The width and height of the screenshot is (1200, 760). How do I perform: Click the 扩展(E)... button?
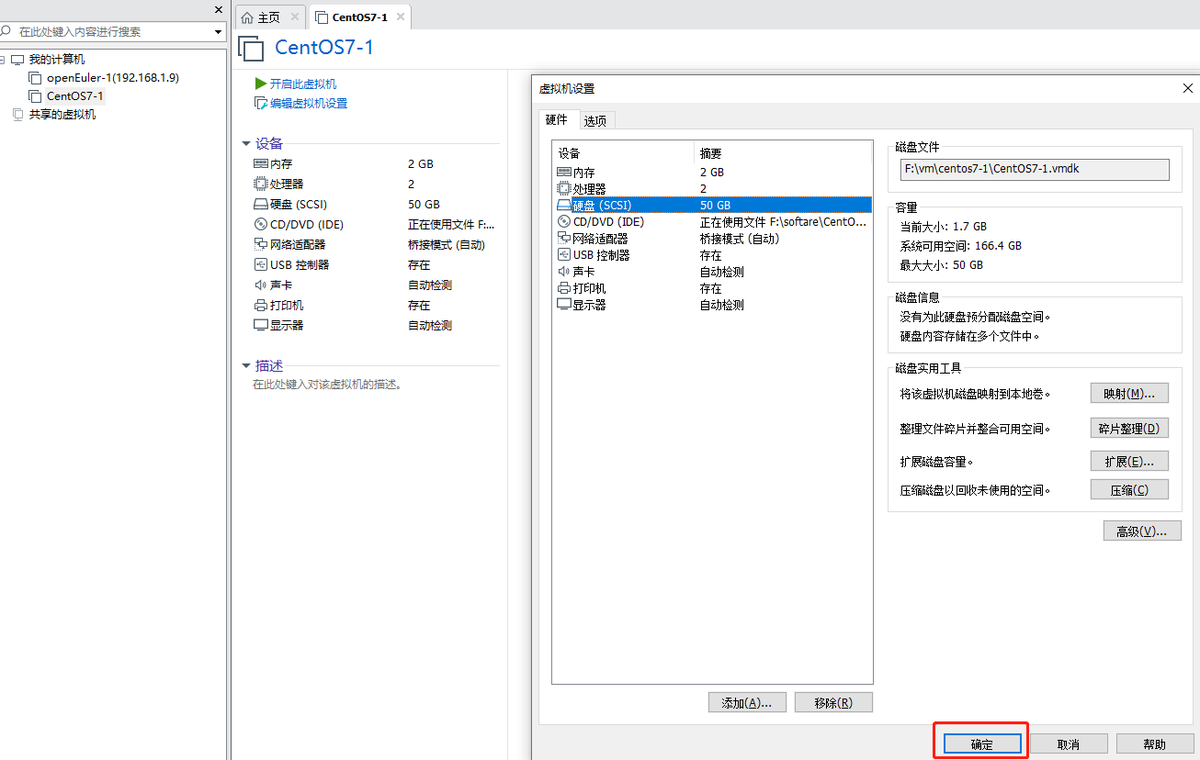pos(1129,462)
